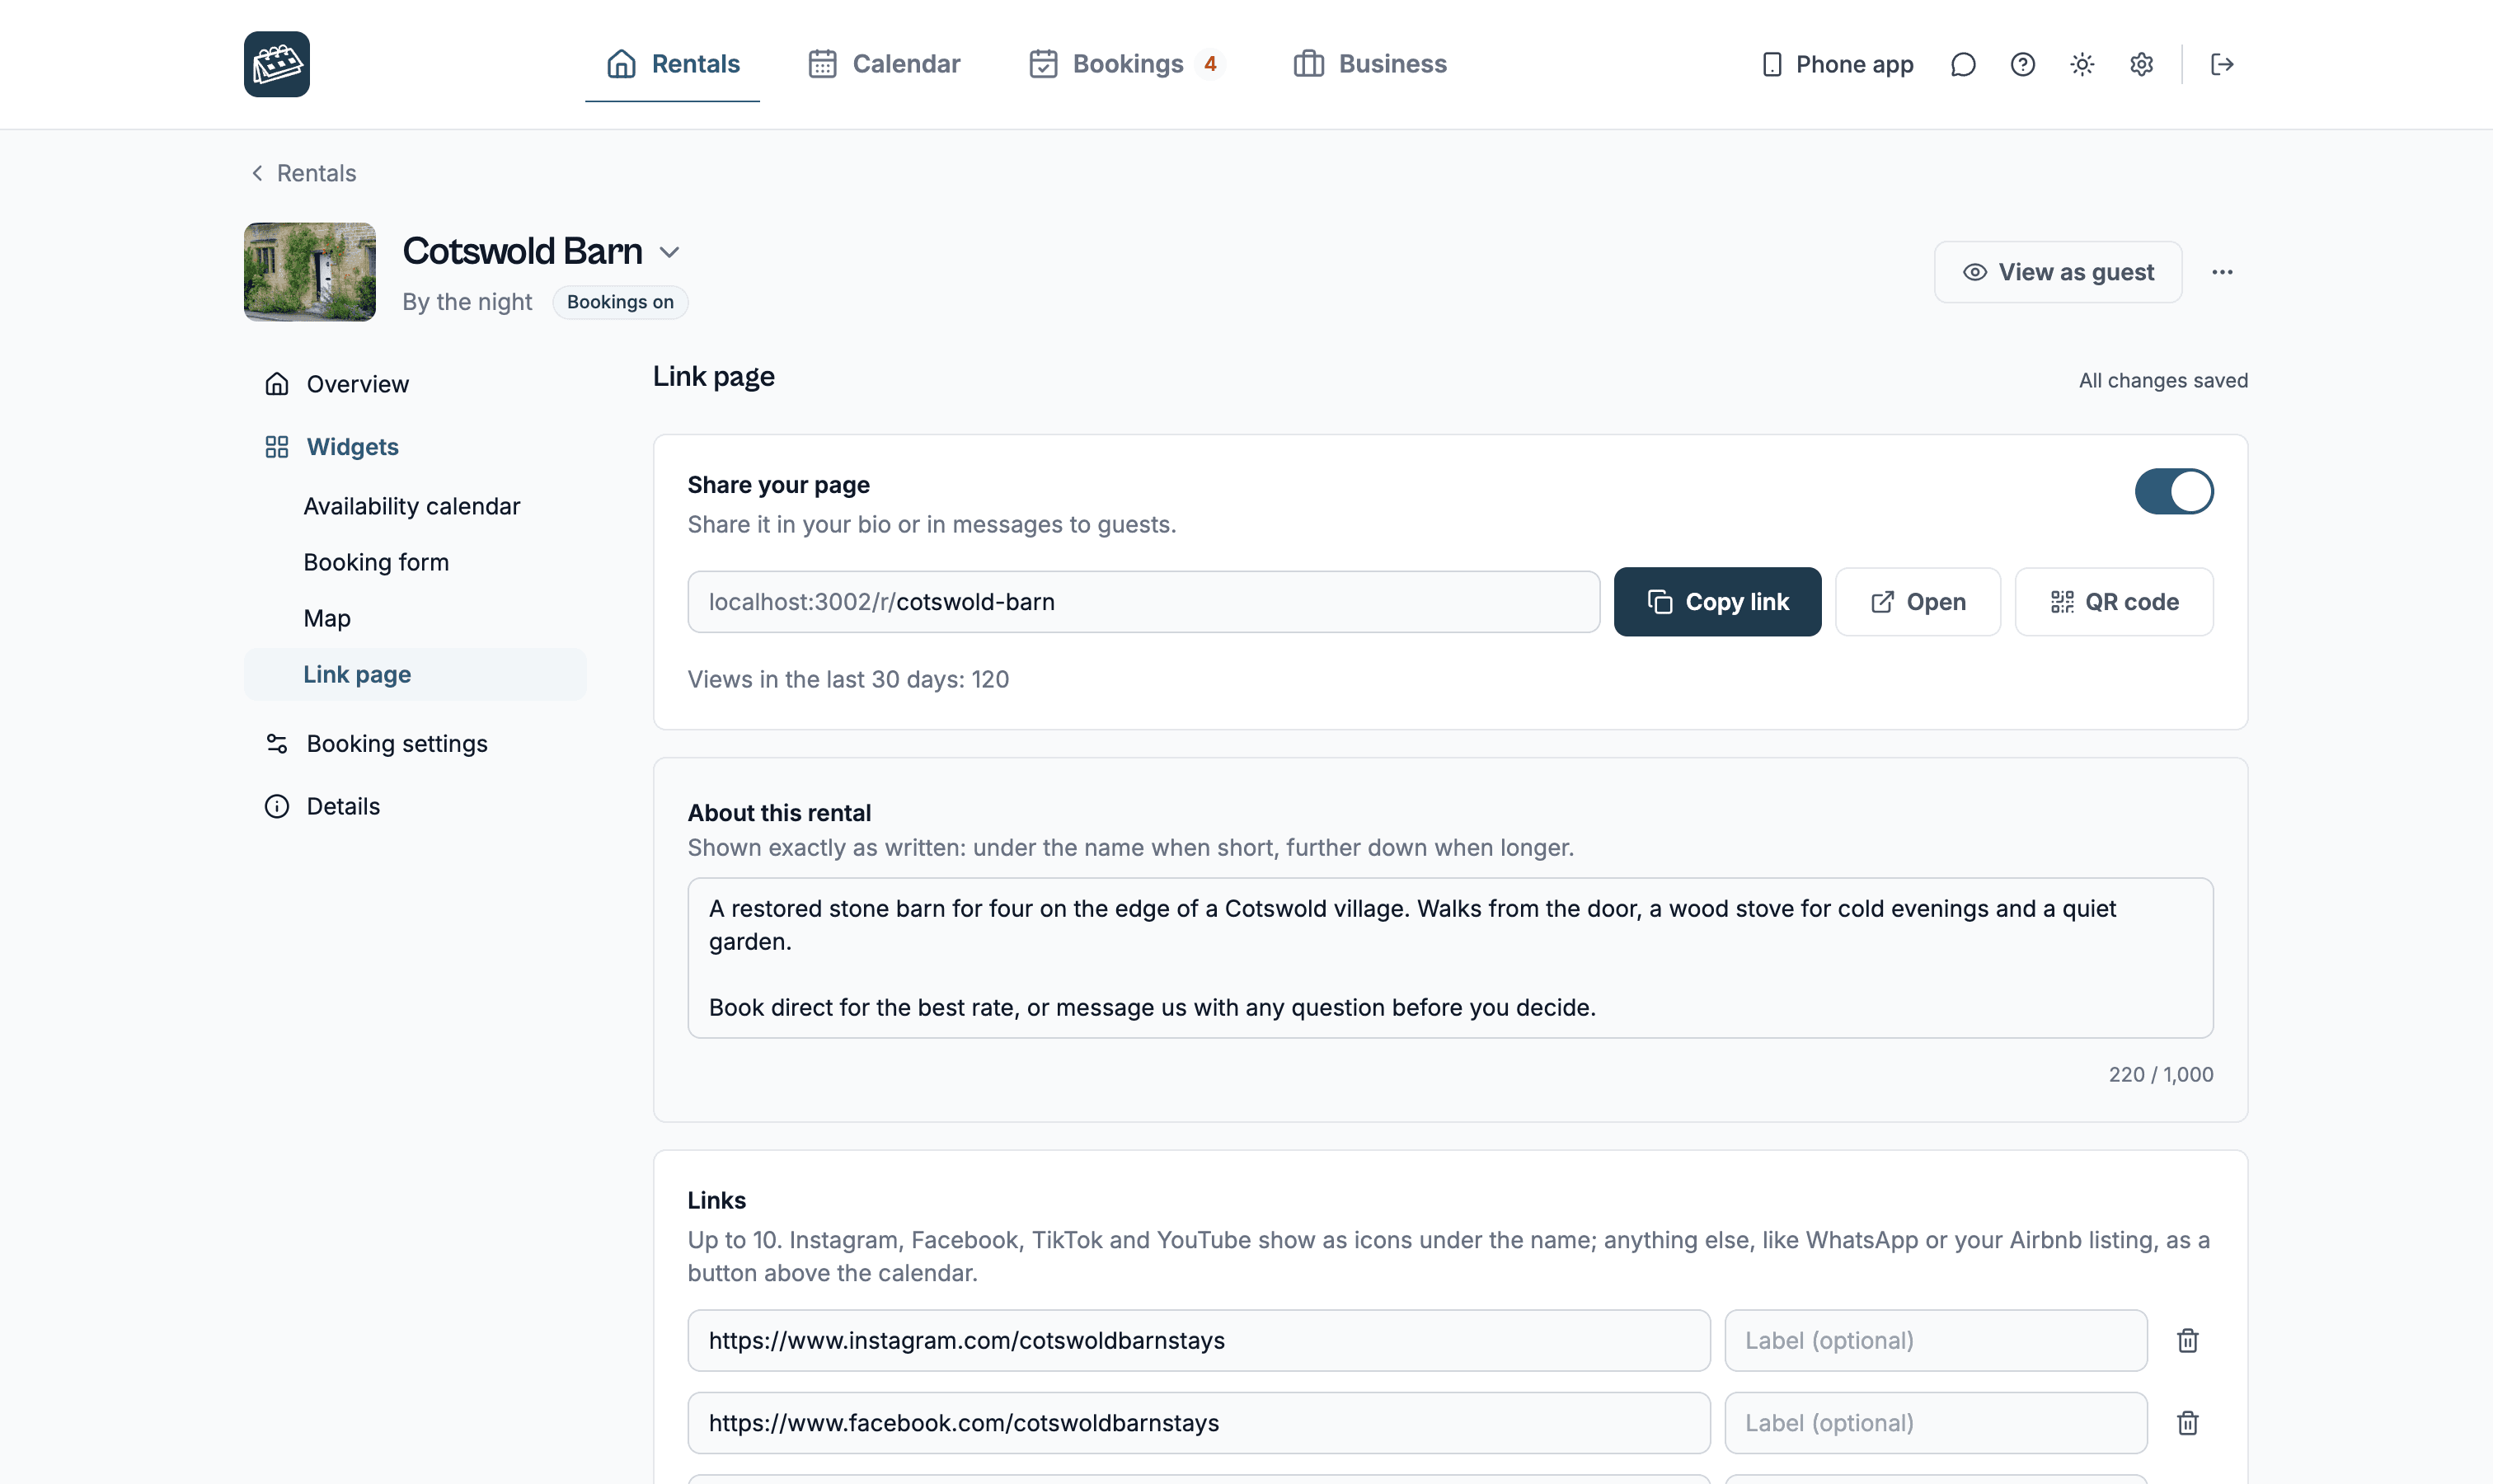
Task: Click the Facebook URL input field
Action: (x=1198, y=1422)
